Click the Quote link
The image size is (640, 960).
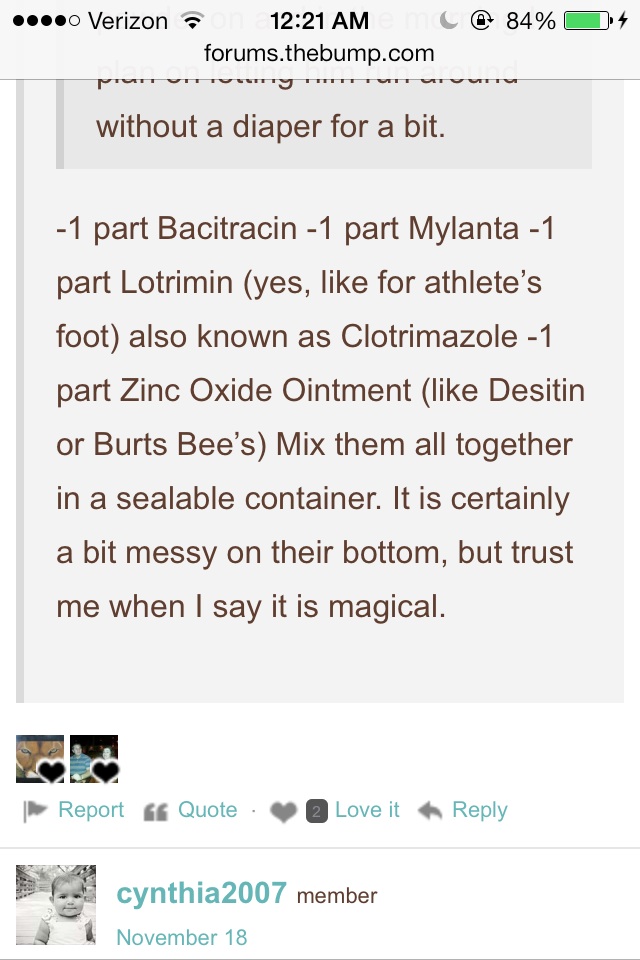tap(208, 809)
